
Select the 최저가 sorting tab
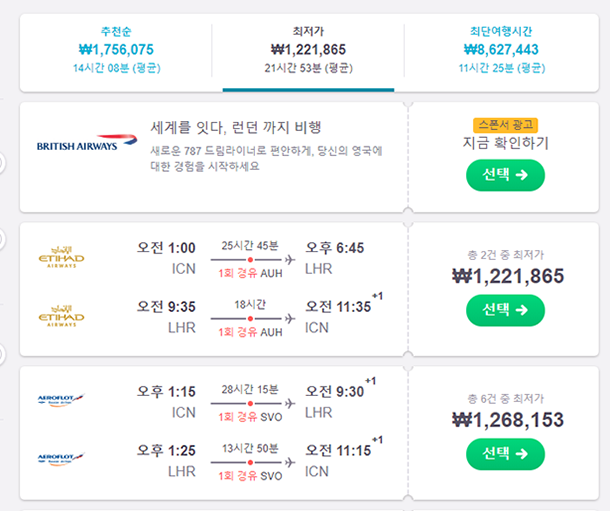(x=308, y=50)
